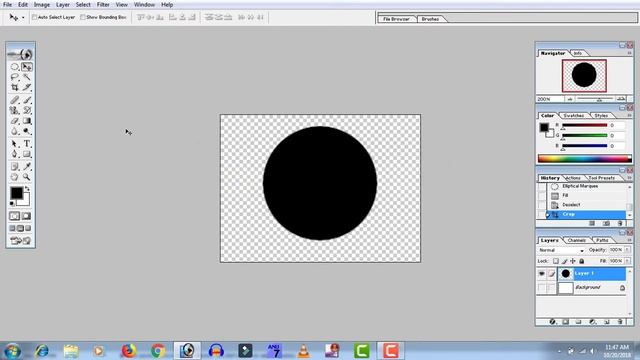Select the Gradient tool
This screenshot has width=640, height=360.
click(x=27, y=121)
